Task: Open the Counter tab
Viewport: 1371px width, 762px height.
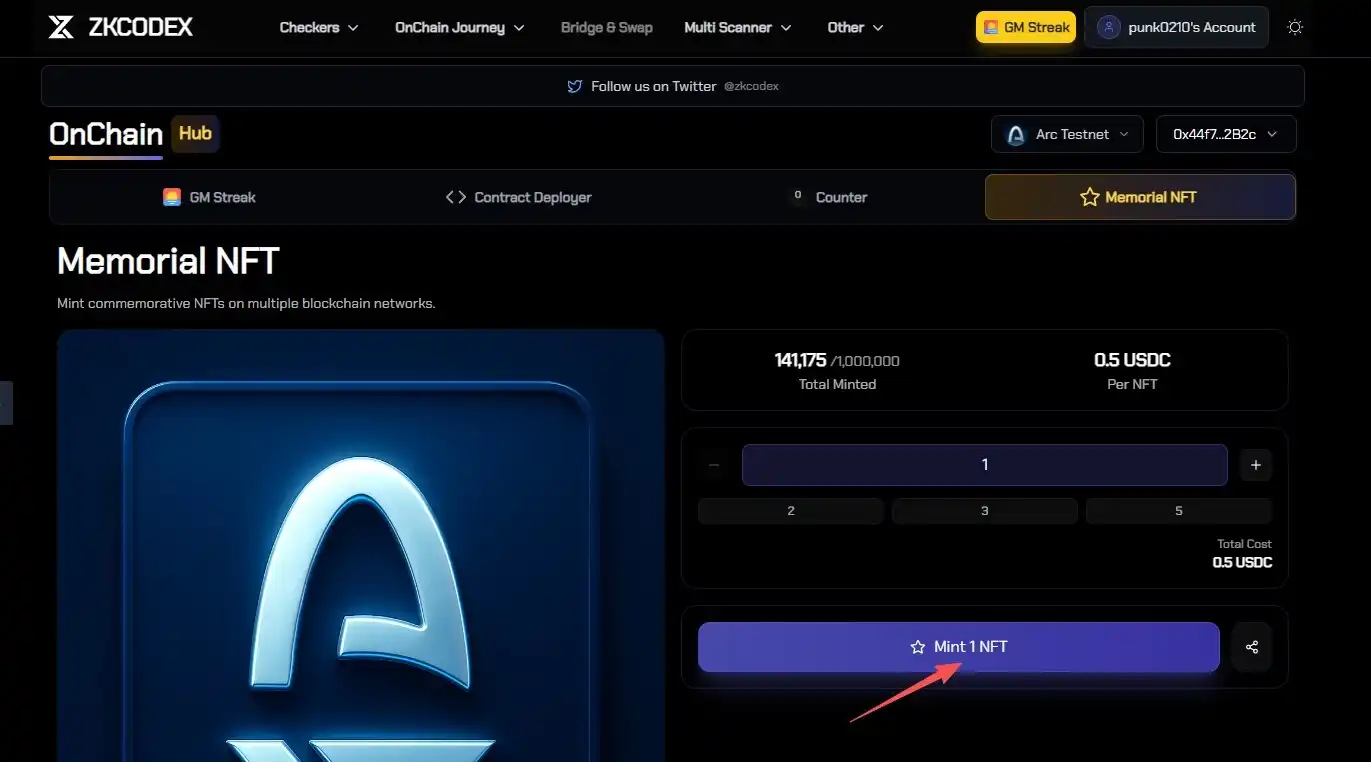Action: [x=832, y=197]
